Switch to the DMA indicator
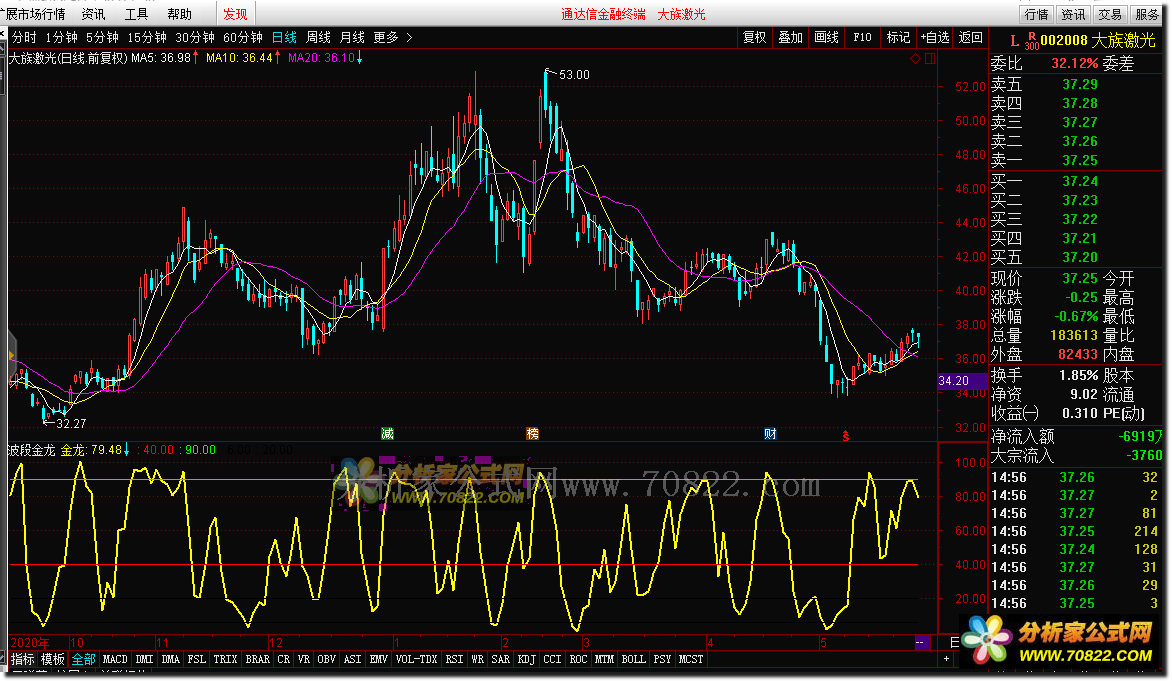The height and width of the screenshot is (681, 1172). coord(170,659)
